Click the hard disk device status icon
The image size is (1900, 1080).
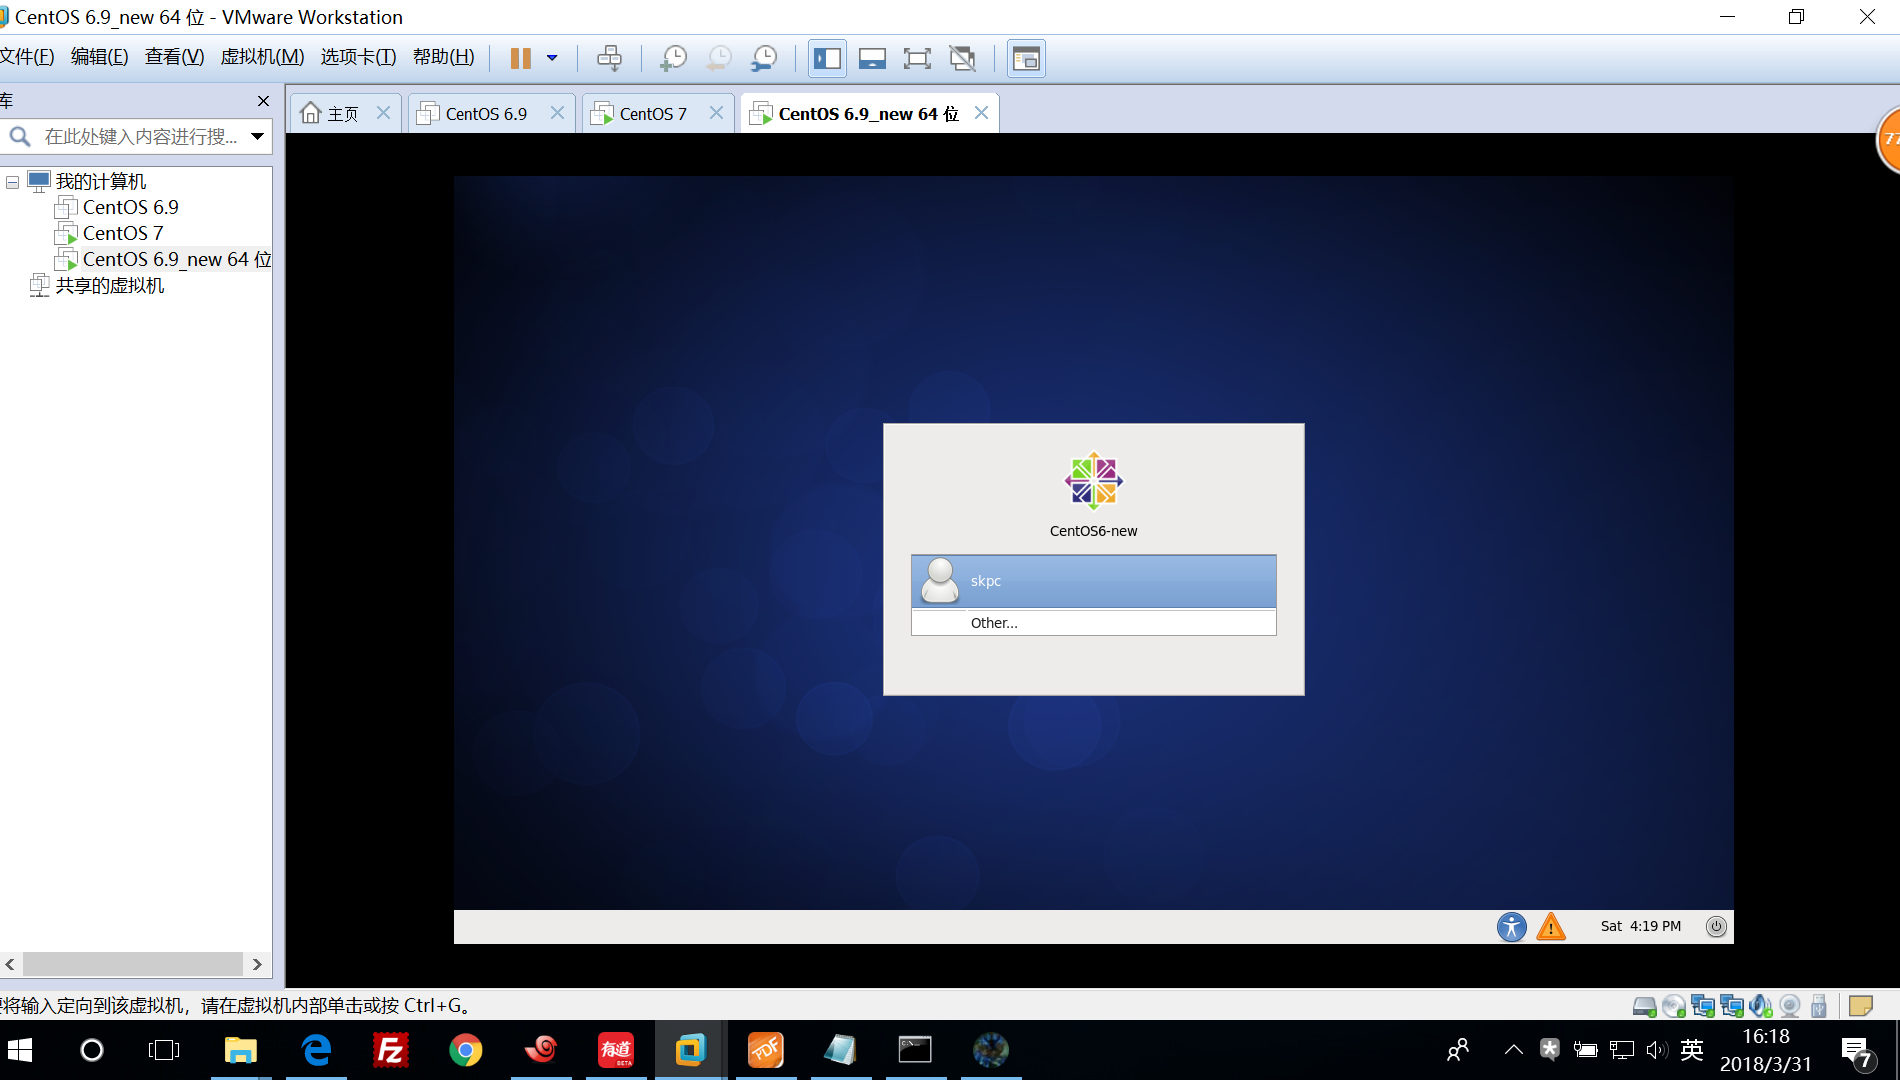tap(1644, 1006)
